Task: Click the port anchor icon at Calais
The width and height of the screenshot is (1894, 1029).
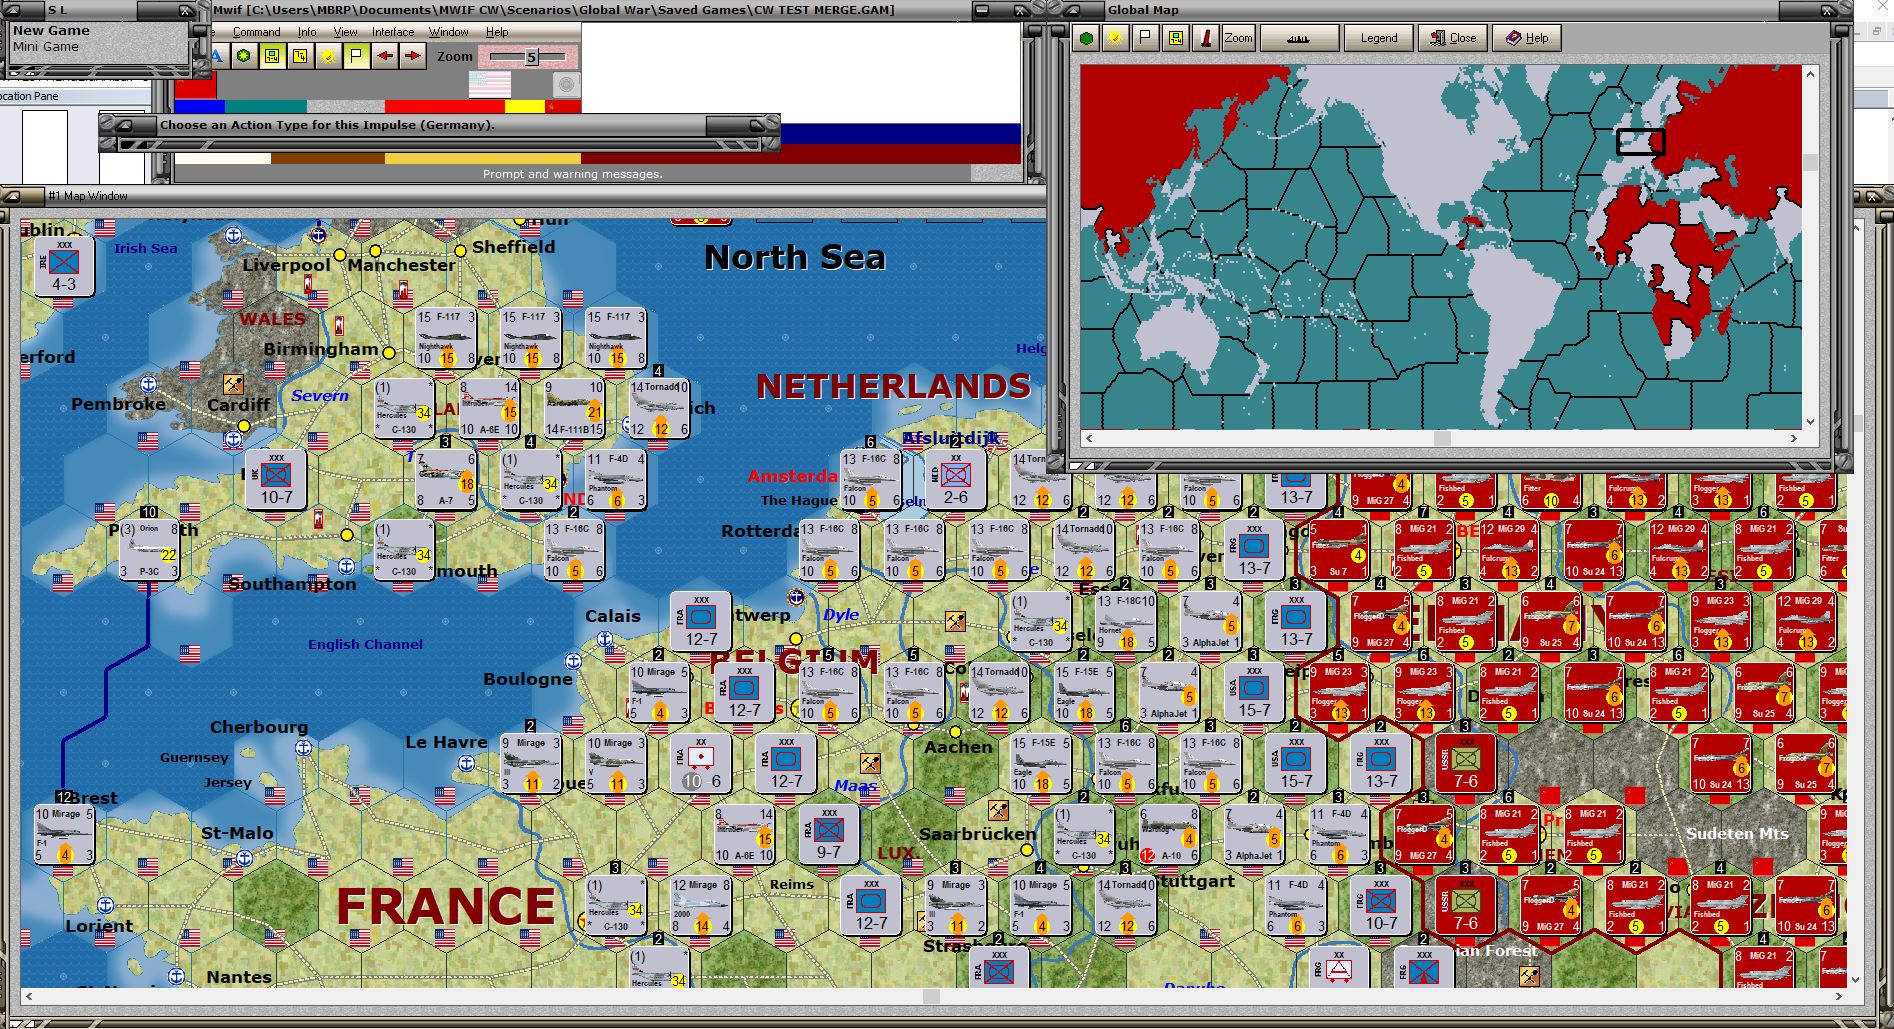Action: [605, 639]
